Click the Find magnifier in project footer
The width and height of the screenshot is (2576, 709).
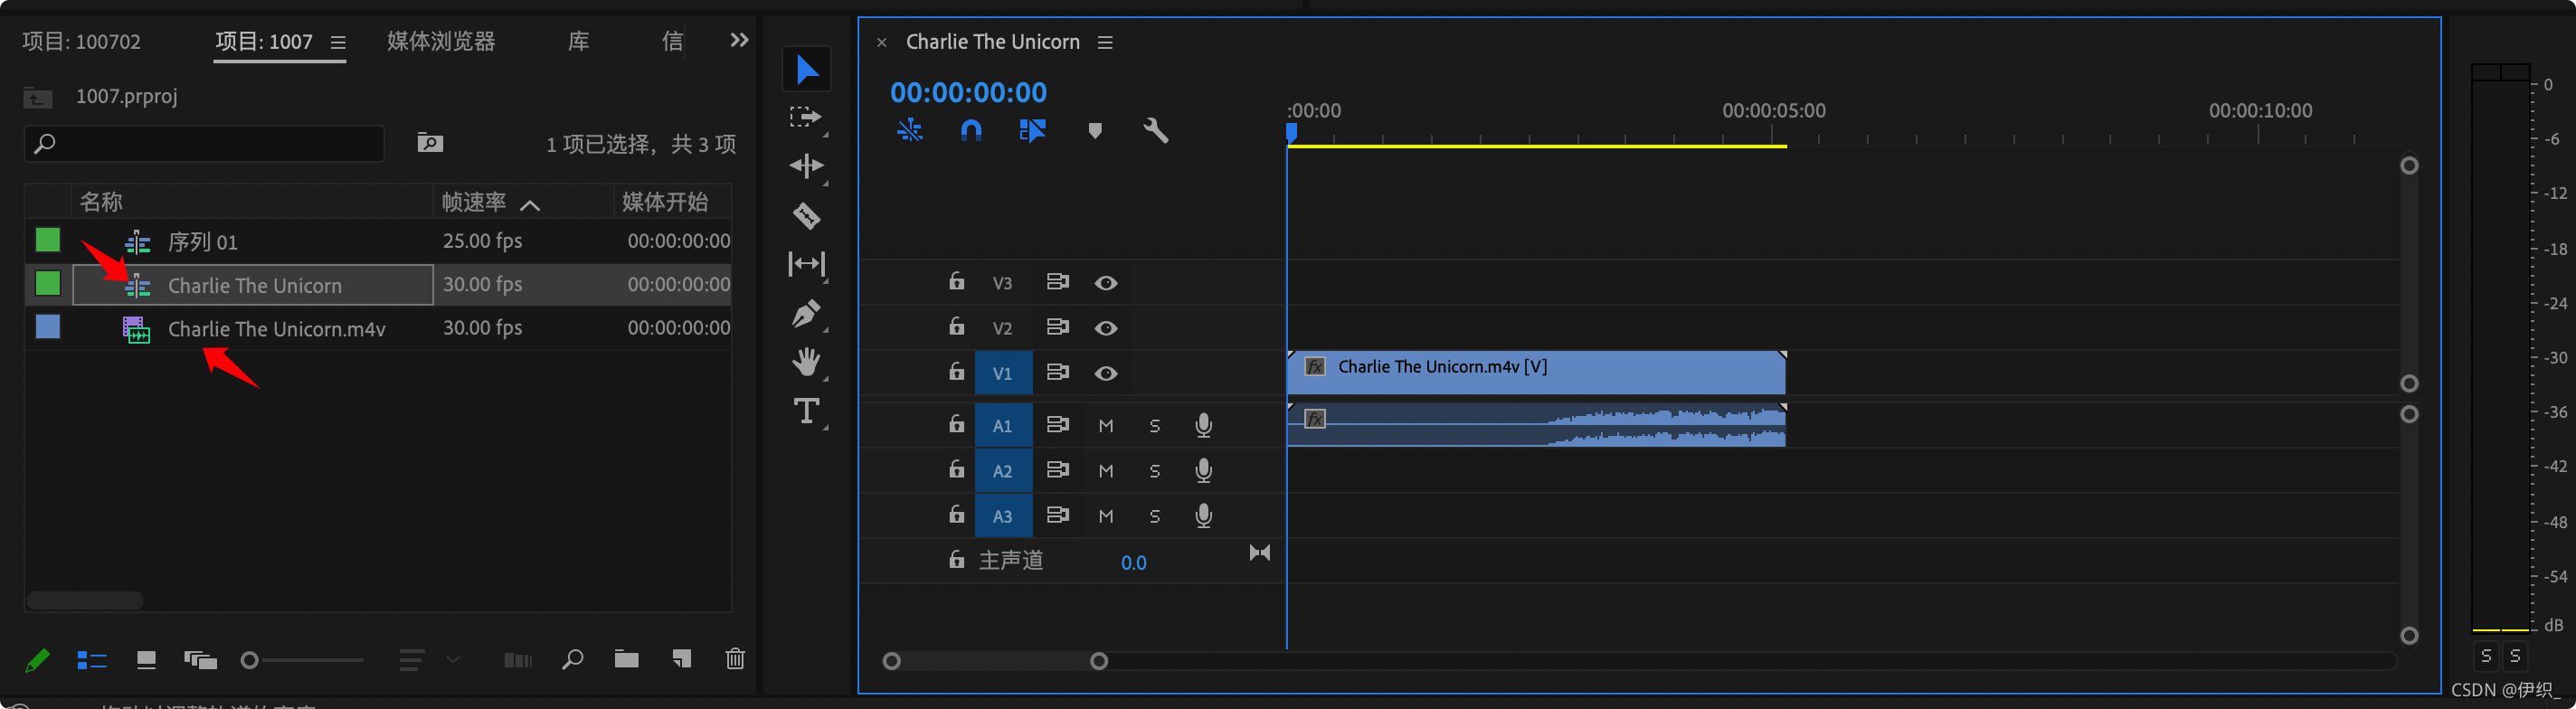(x=573, y=660)
